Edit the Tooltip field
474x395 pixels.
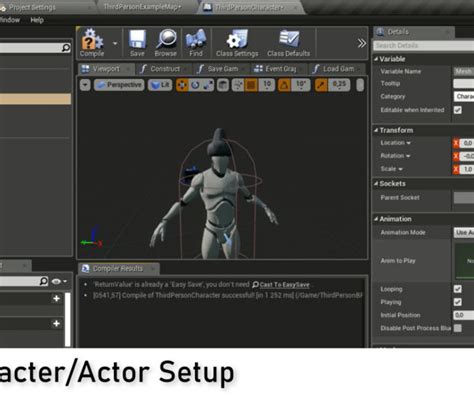464,84
